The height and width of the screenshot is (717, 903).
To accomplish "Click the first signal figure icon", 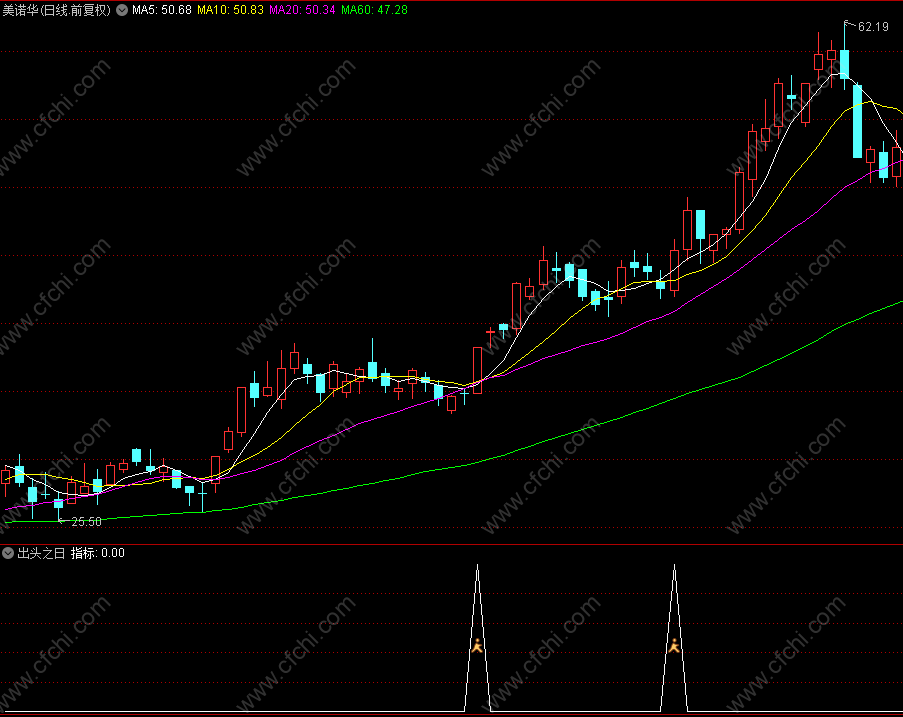I will 477,646.
